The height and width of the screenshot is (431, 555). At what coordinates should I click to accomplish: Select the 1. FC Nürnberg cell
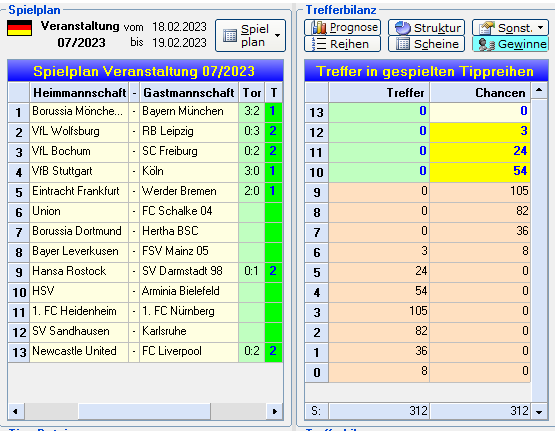coord(189,312)
